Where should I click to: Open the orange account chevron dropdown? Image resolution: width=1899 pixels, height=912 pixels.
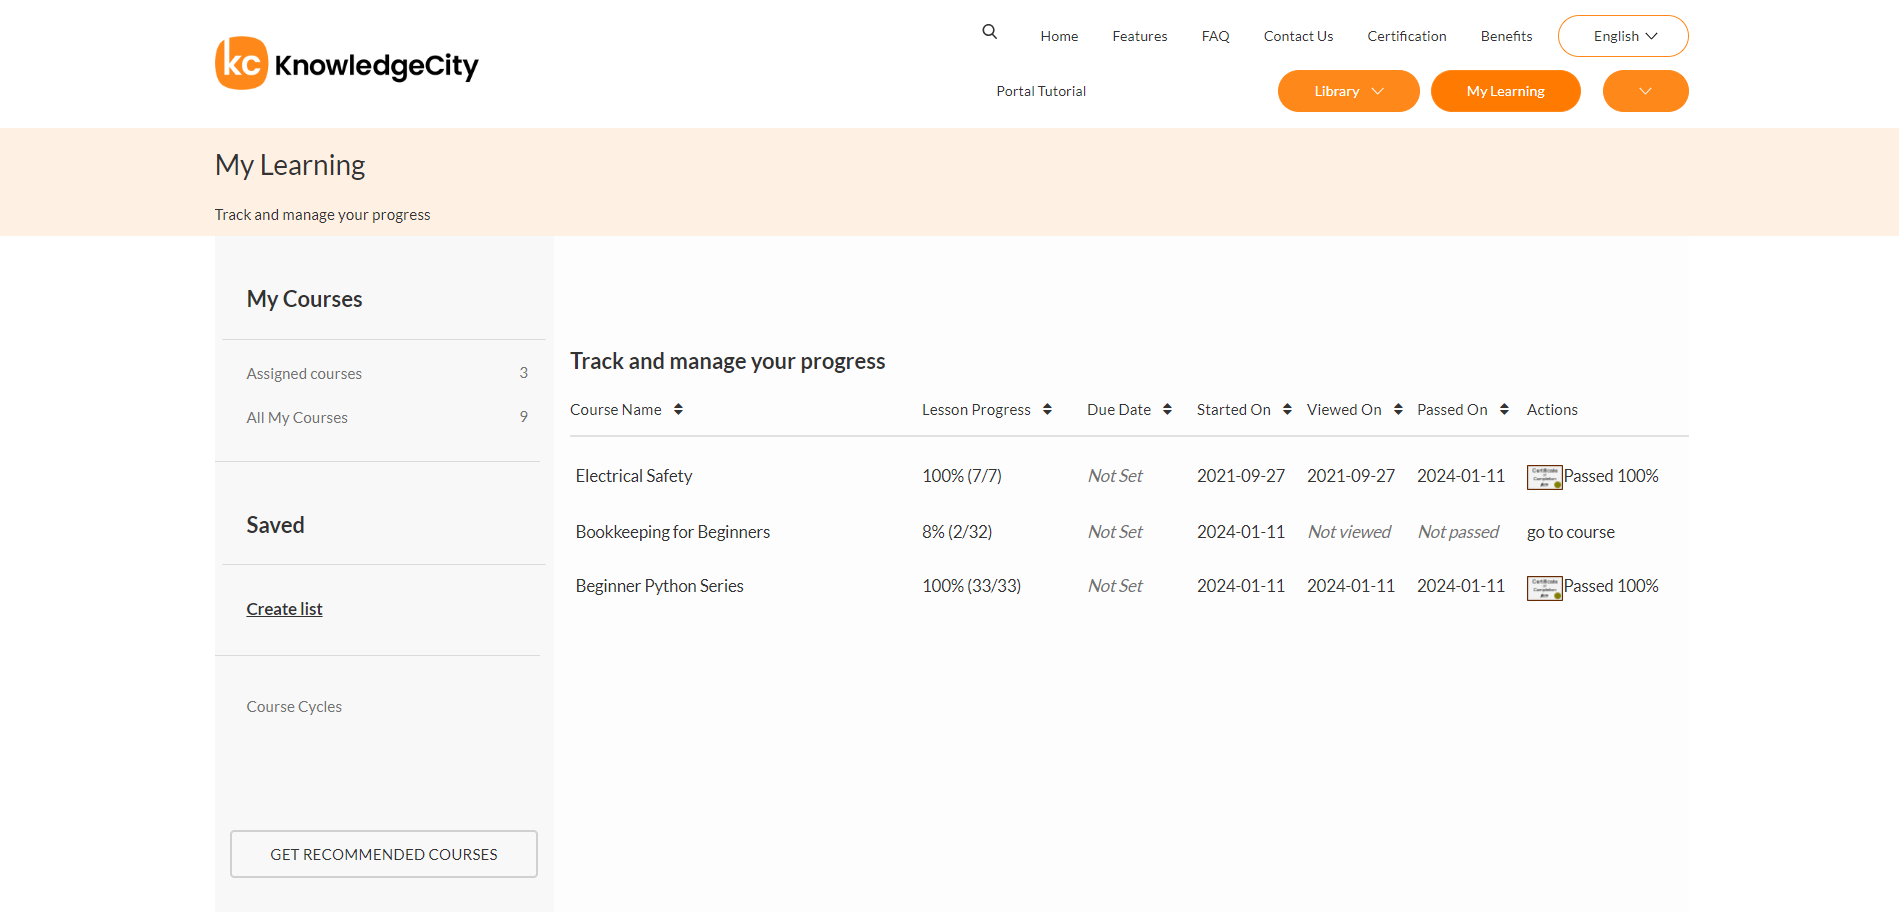click(x=1645, y=90)
